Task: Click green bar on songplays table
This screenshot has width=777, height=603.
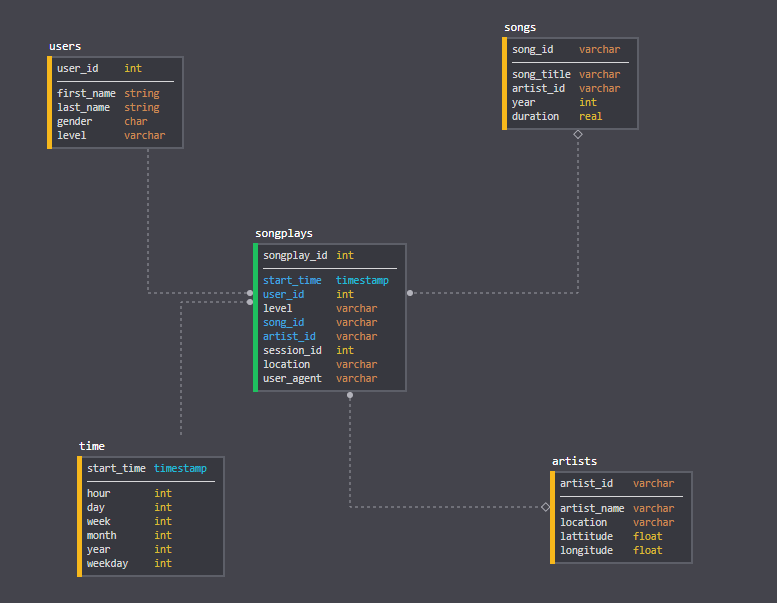Action: pyautogui.click(x=256, y=318)
